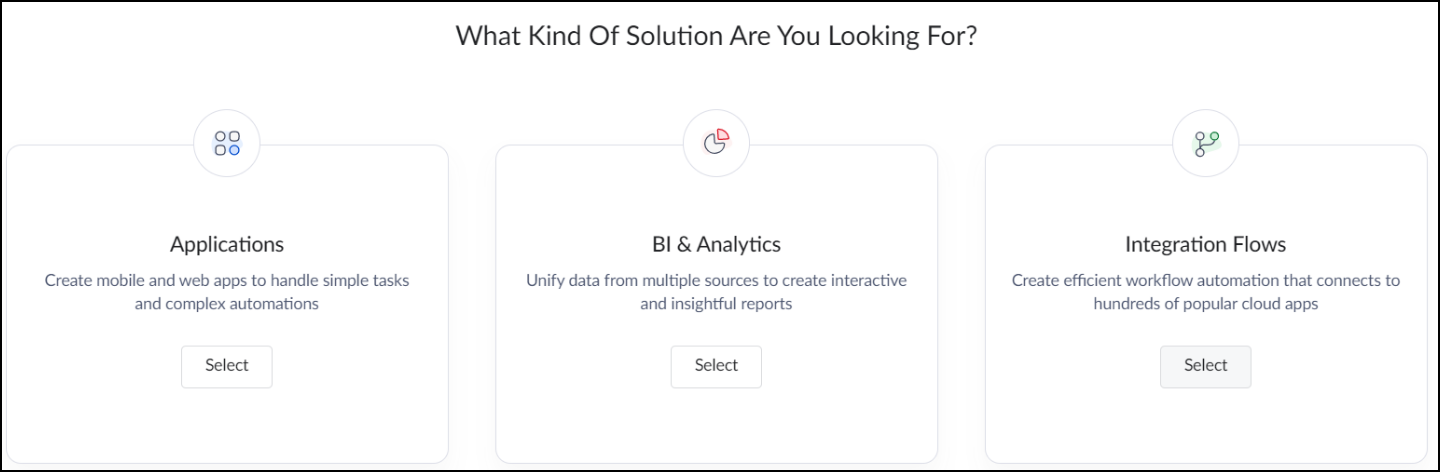Viewport: 1440px width, 472px height.
Task: Hit Select under Integration Flows
Action: coord(1205,366)
